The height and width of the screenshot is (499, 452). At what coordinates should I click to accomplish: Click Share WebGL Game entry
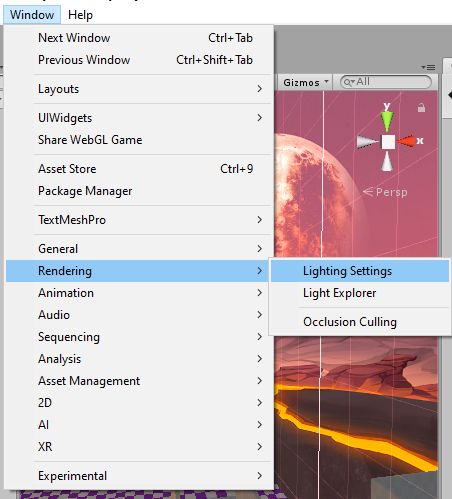139,140
